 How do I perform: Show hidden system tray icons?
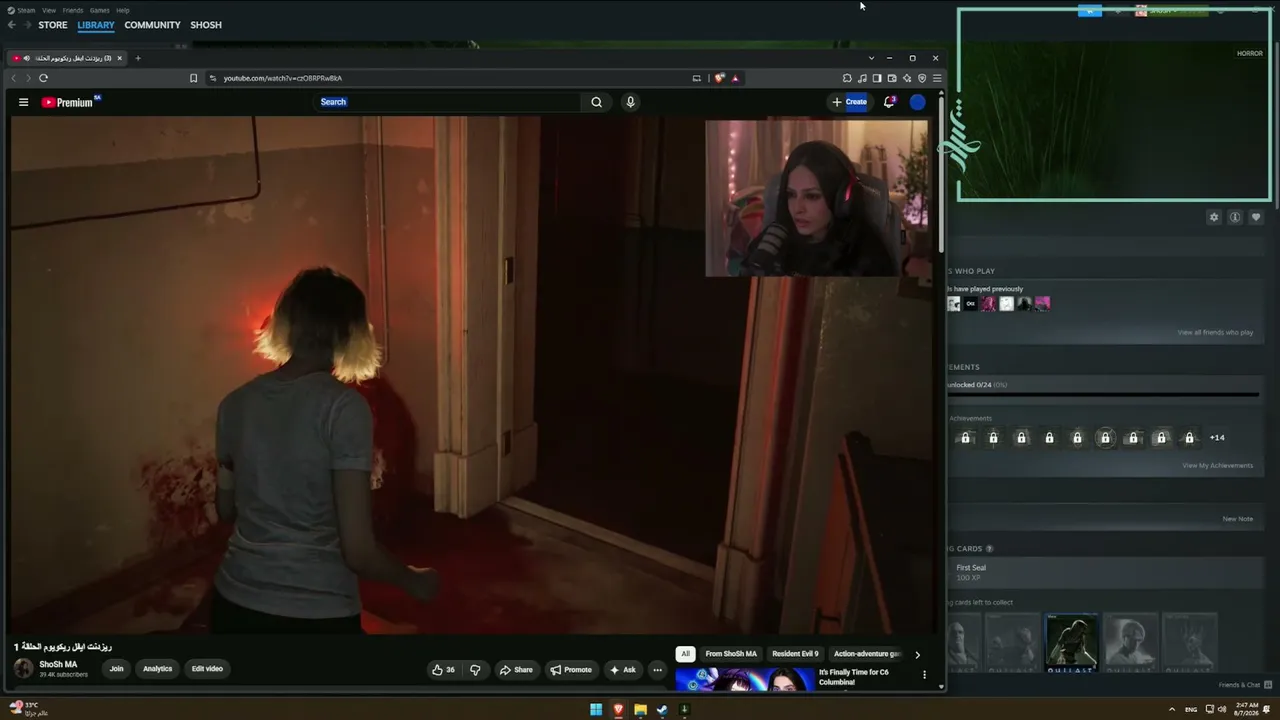tap(1172, 710)
